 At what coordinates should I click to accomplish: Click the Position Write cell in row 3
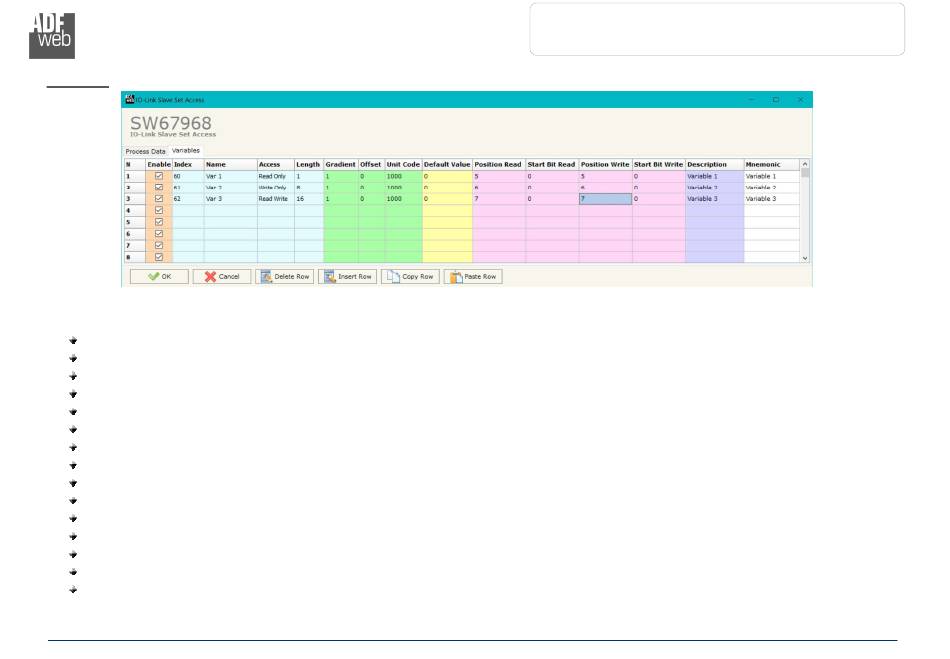605,199
